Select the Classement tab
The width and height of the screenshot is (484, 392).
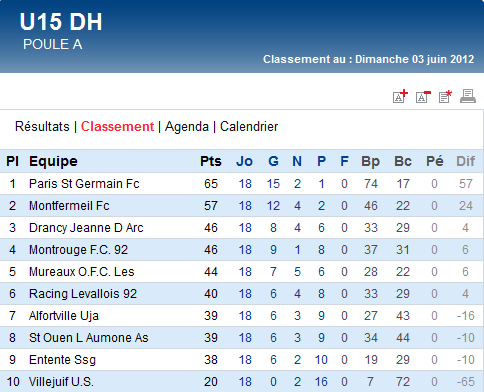click(x=117, y=127)
